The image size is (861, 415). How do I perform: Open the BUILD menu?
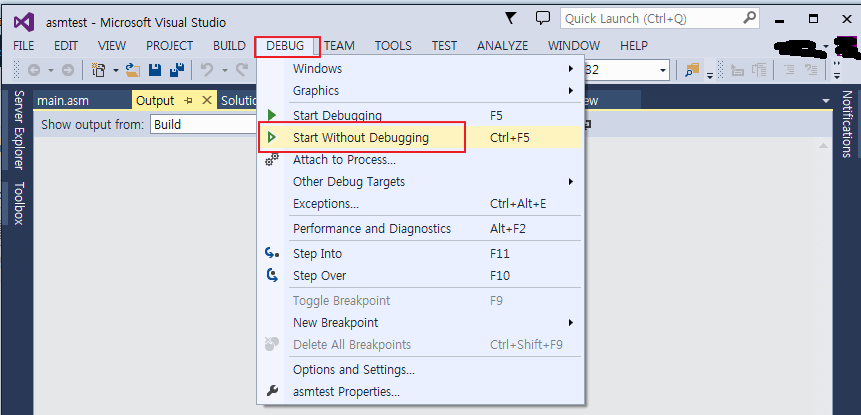(229, 46)
